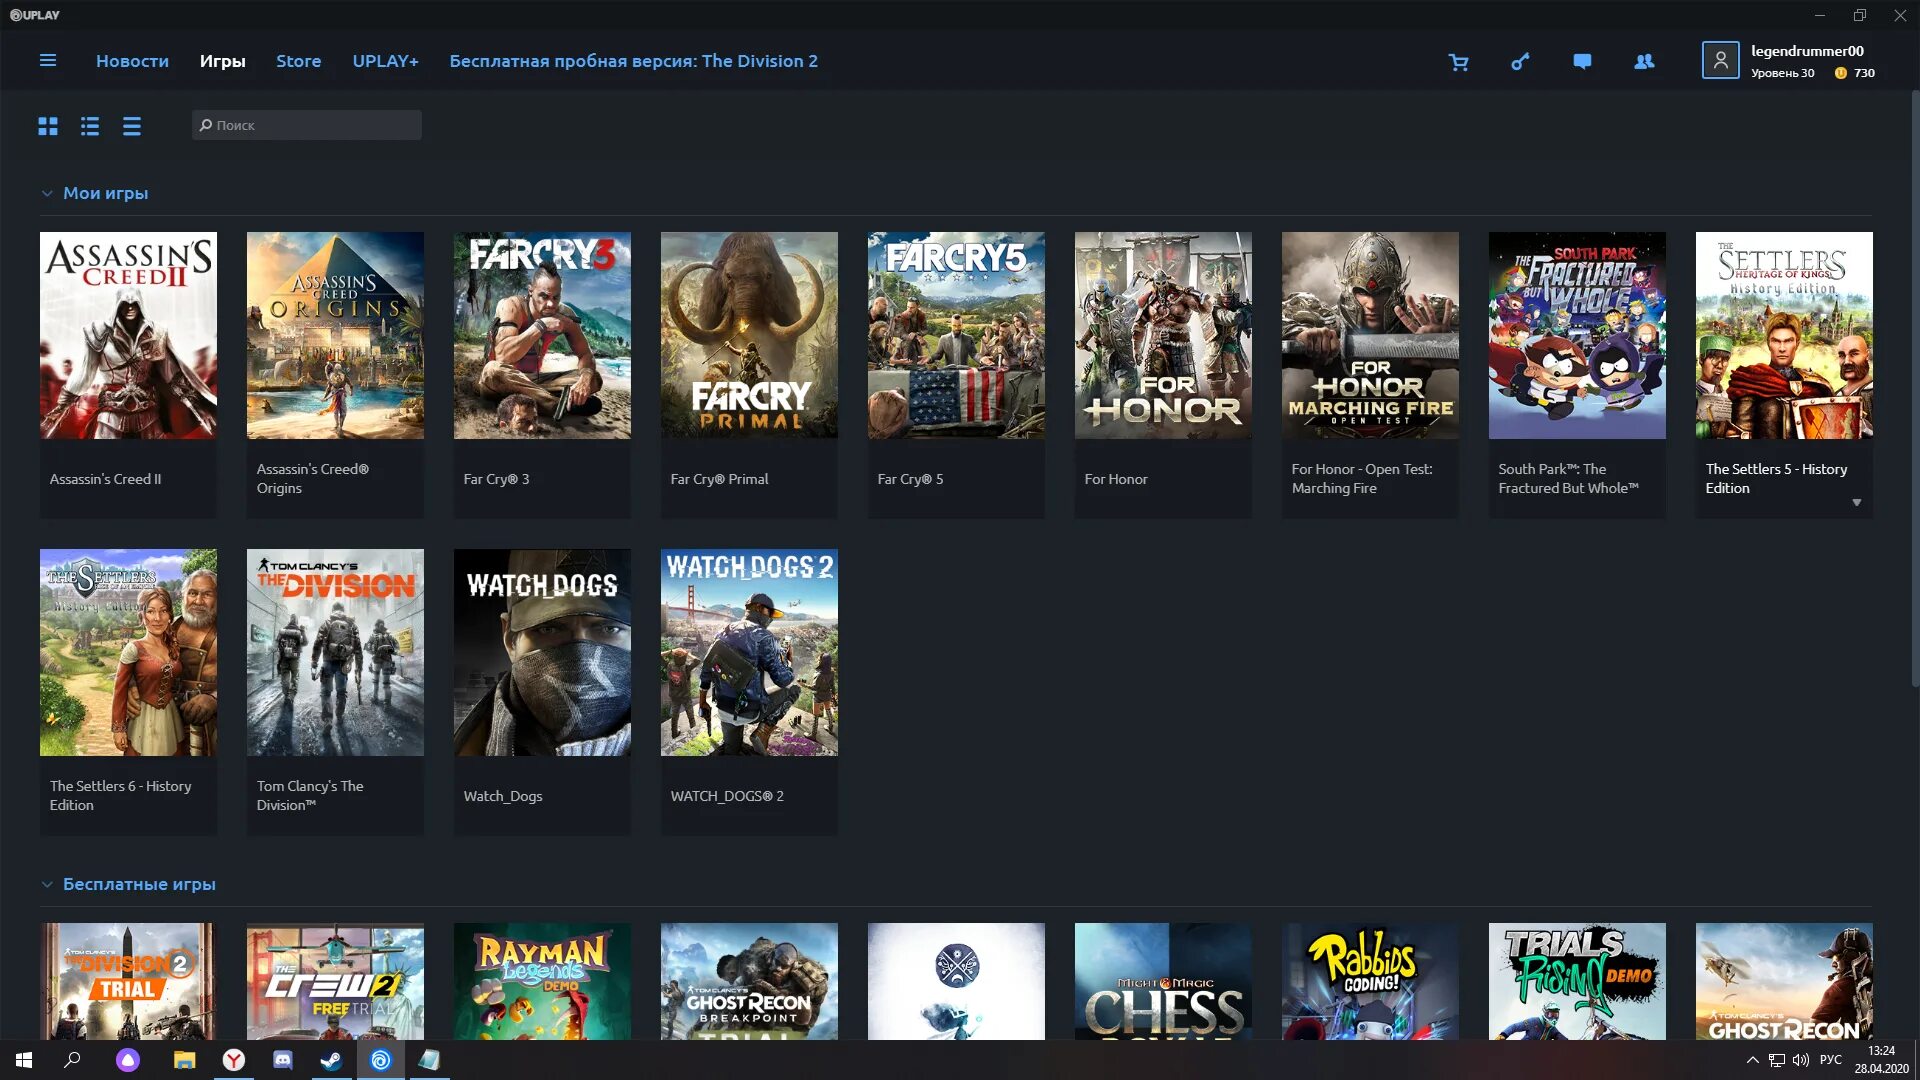
Task: Click the Поиск search field
Action: coord(306,126)
